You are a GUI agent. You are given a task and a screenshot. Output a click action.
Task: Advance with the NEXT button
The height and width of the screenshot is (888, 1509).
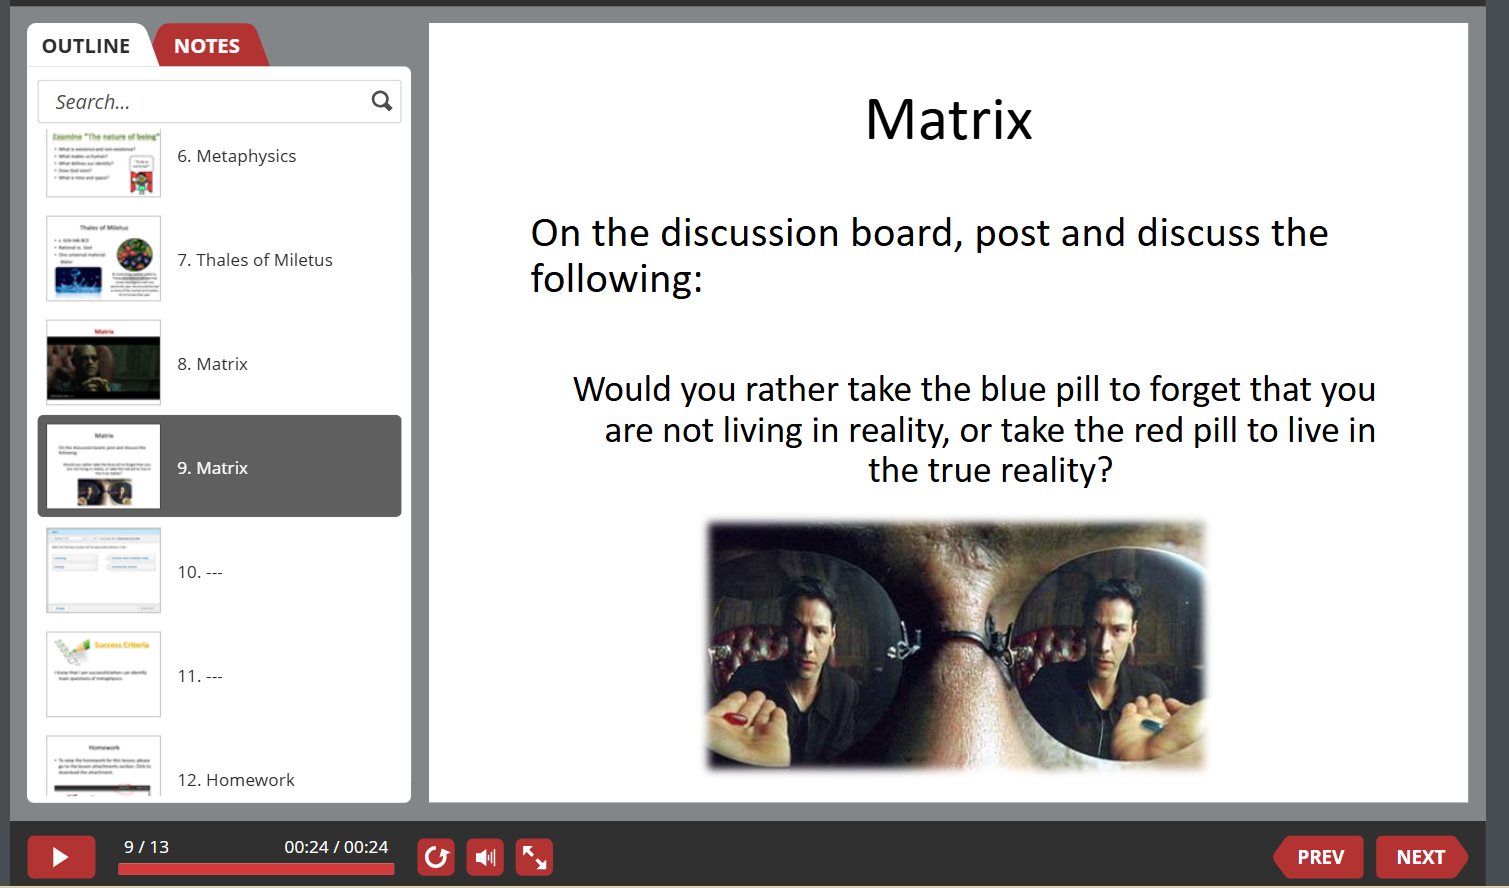(1421, 857)
